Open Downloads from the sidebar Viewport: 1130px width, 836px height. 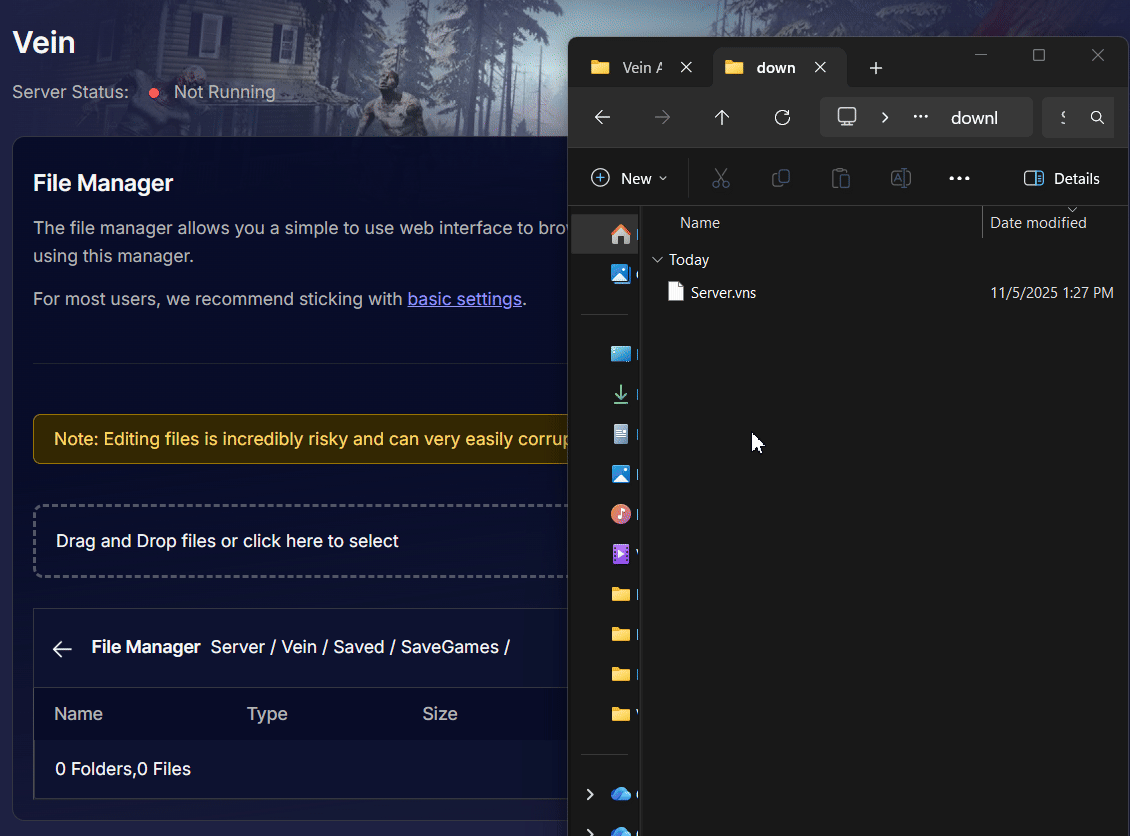[x=620, y=394]
